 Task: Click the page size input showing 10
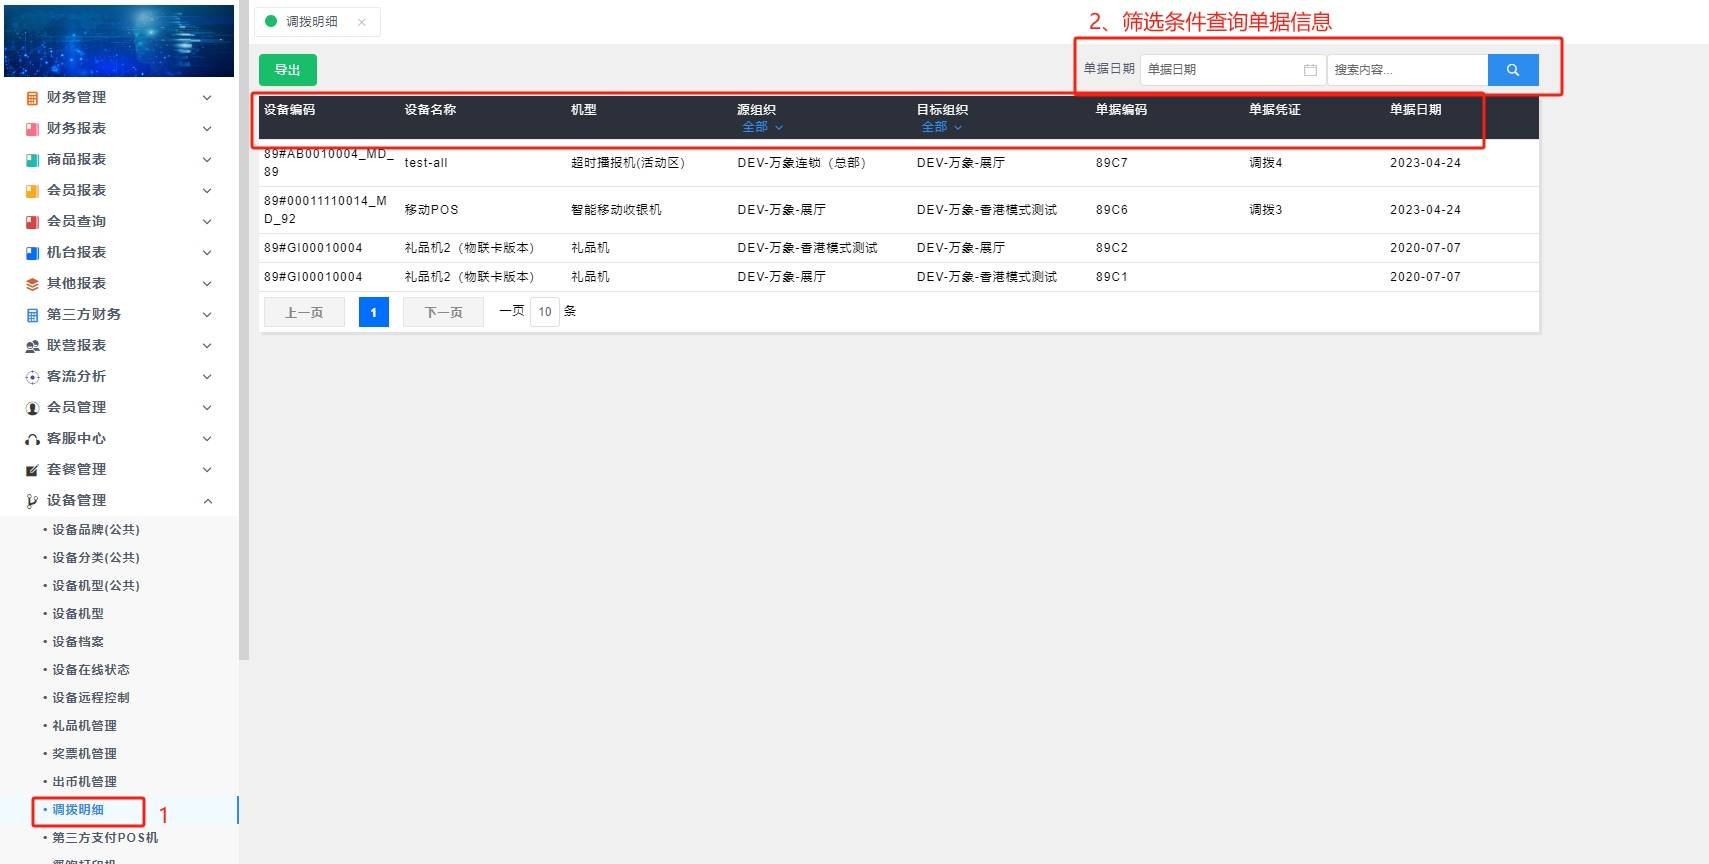point(545,312)
